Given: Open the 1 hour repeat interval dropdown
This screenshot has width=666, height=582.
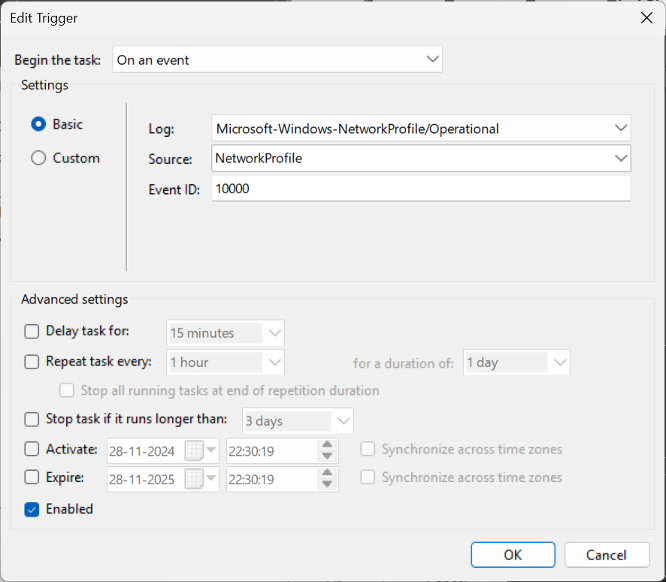Looking at the screenshot, I should point(225,362).
